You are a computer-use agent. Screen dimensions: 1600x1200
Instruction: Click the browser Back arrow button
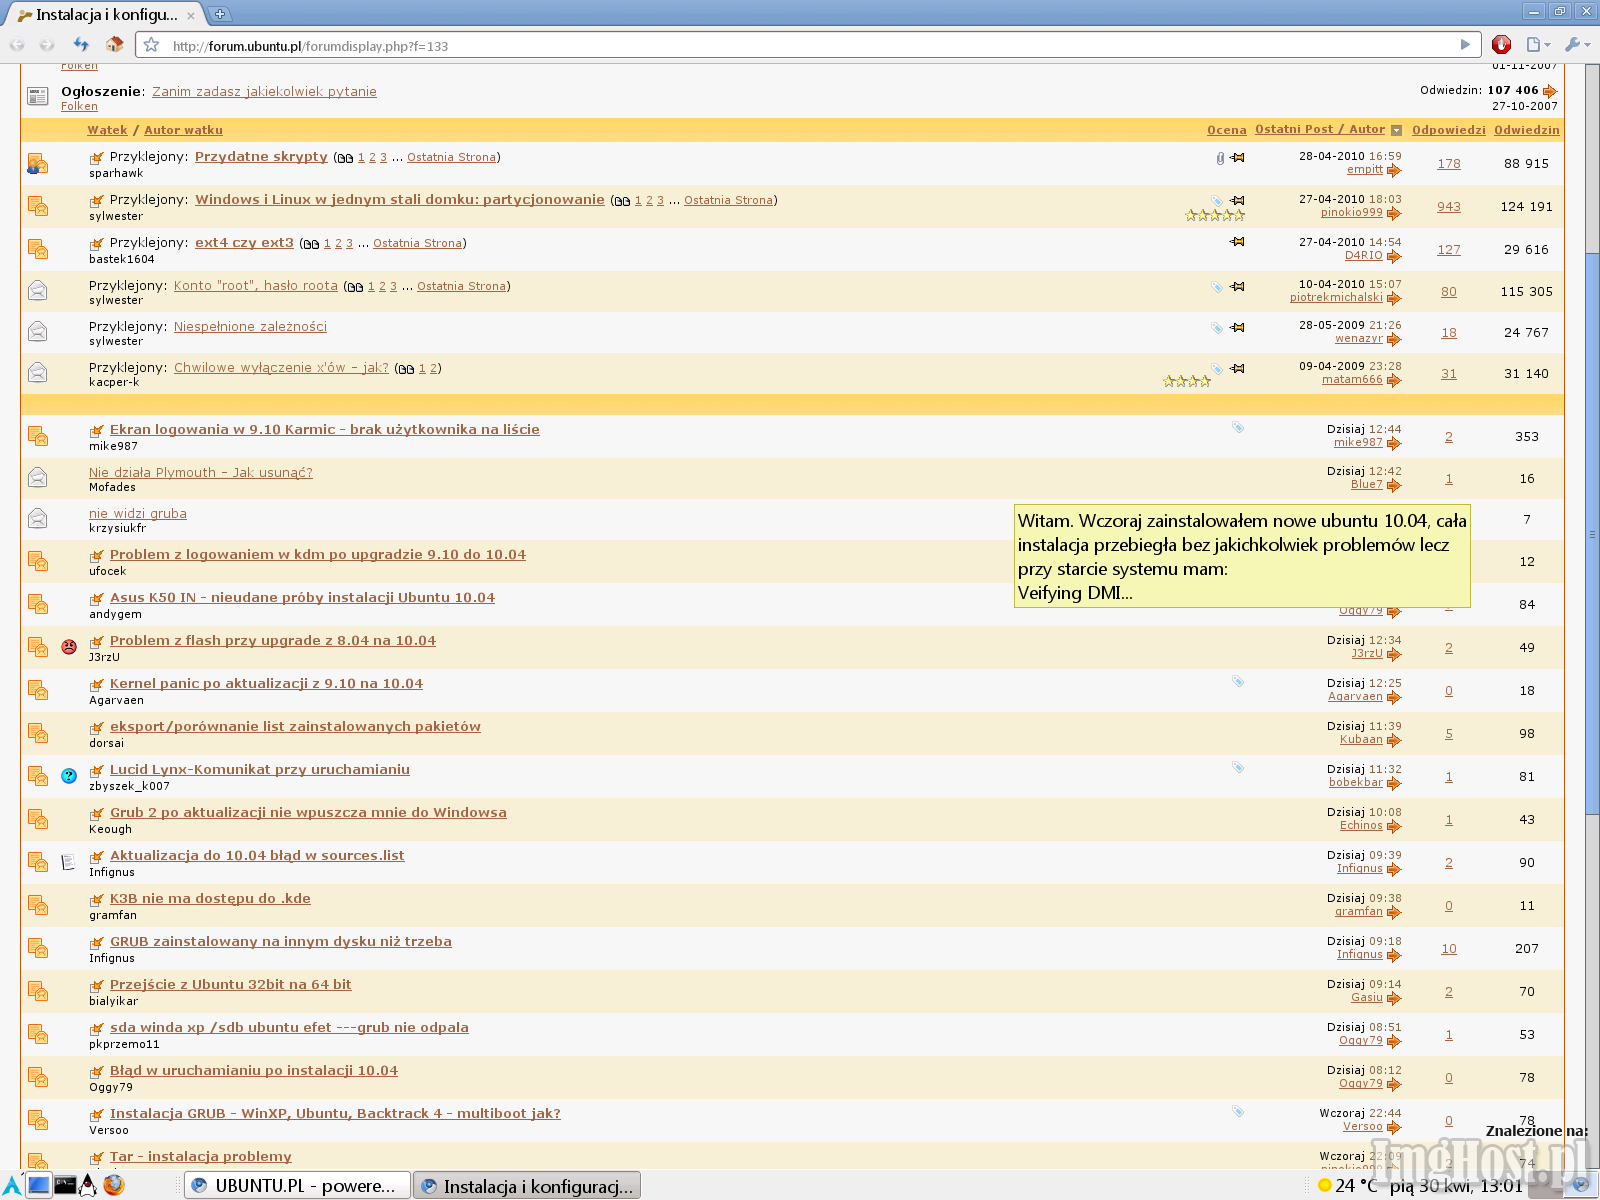click(17, 45)
